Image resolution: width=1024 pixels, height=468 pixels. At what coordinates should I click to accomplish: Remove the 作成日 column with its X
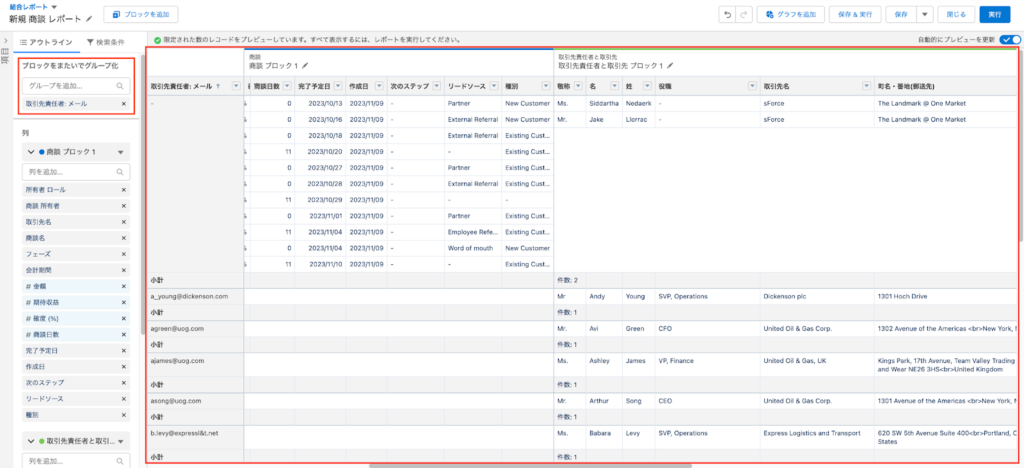123,366
